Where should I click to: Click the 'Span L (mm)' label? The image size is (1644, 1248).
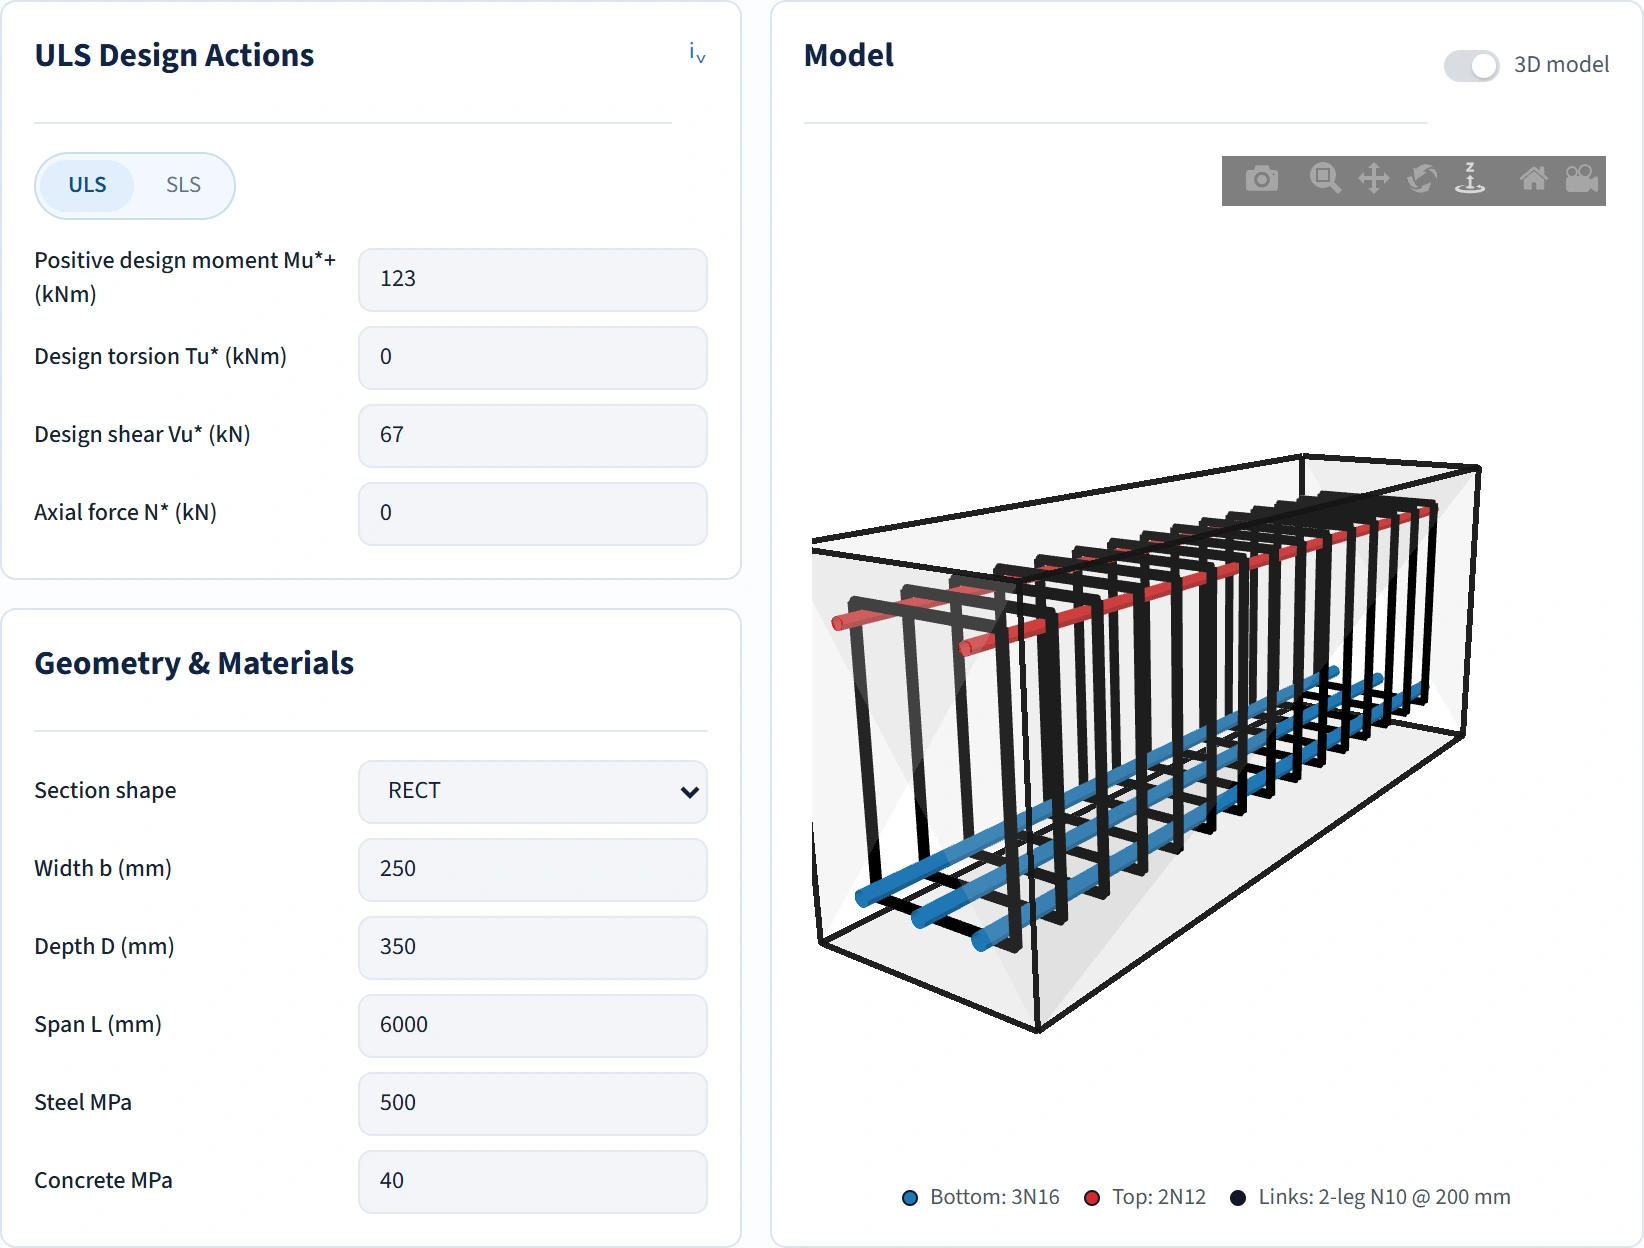click(98, 1024)
